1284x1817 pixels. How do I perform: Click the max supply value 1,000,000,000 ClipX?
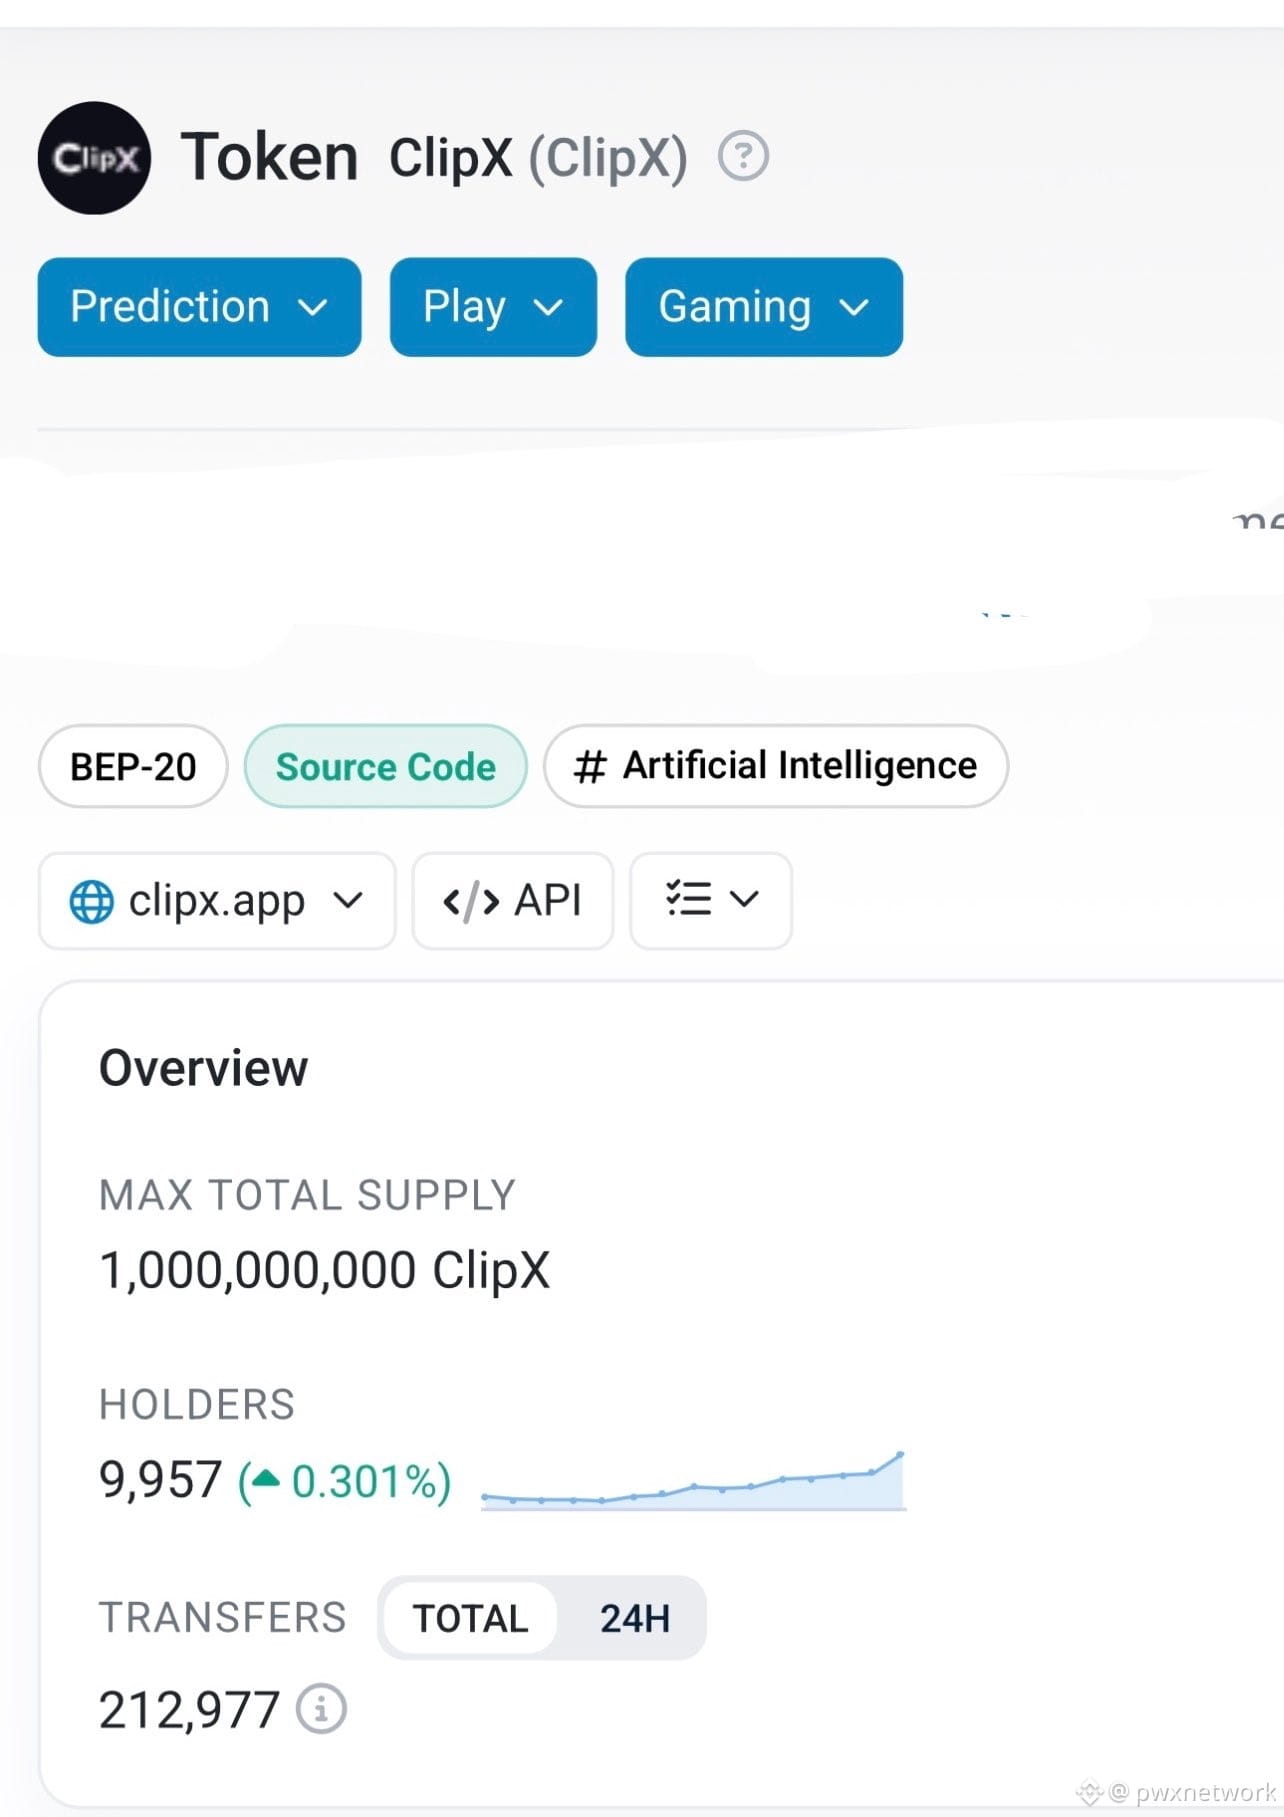coord(325,1271)
